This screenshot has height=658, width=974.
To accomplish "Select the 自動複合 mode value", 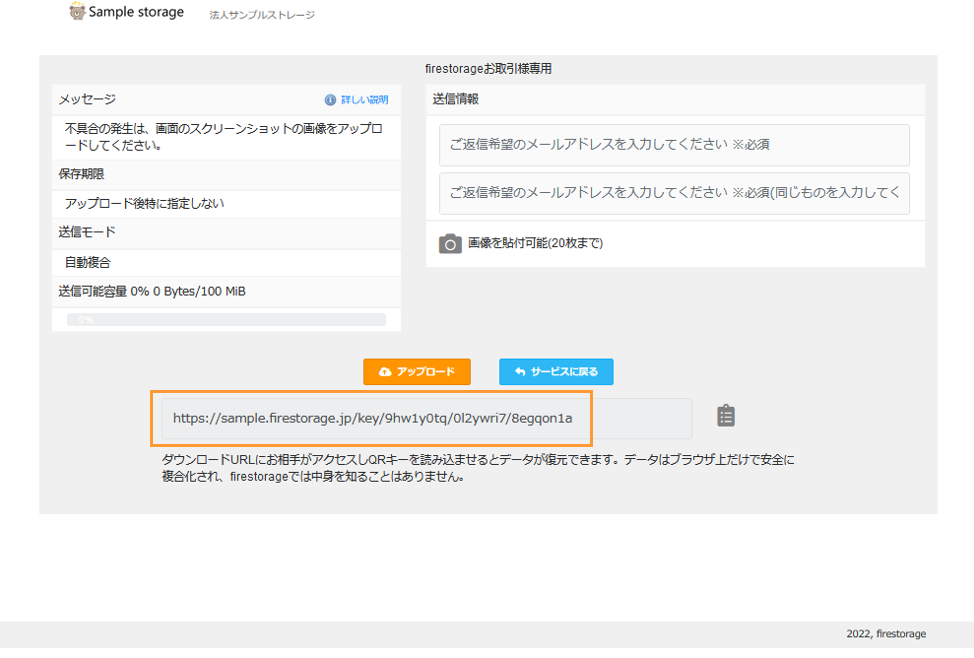I will coord(88,263).
